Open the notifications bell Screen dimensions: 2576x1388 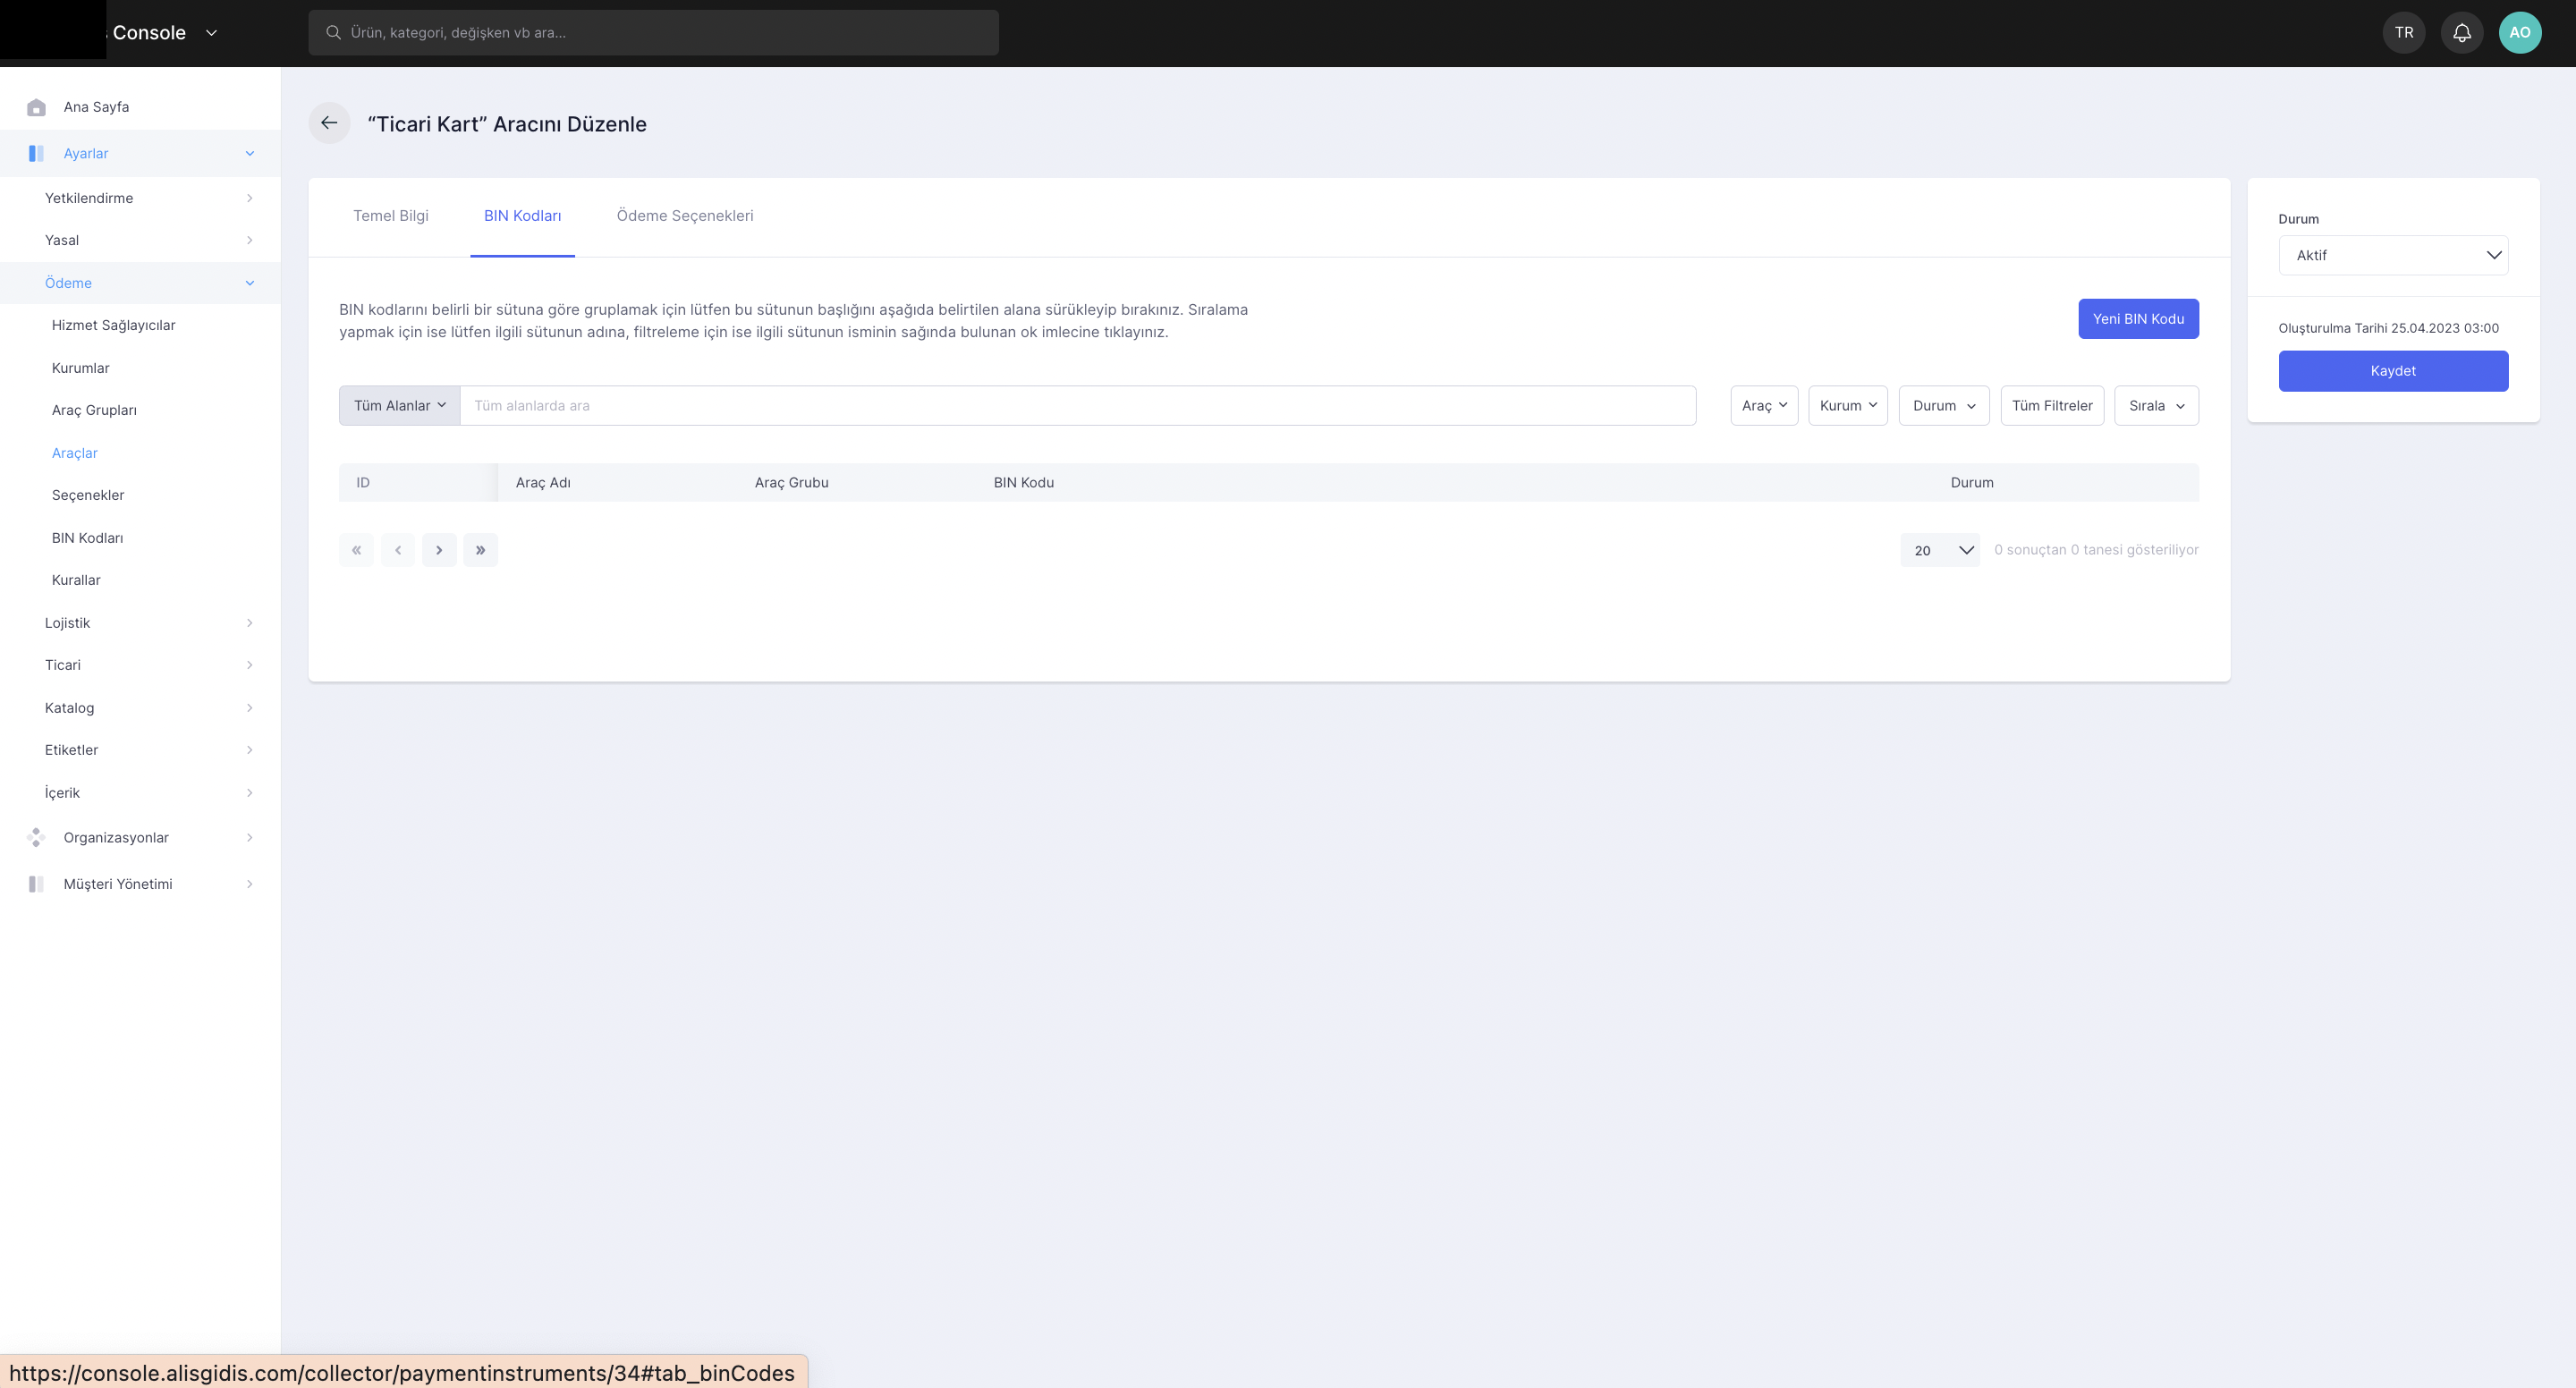pyautogui.click(x=2462, y=33)
